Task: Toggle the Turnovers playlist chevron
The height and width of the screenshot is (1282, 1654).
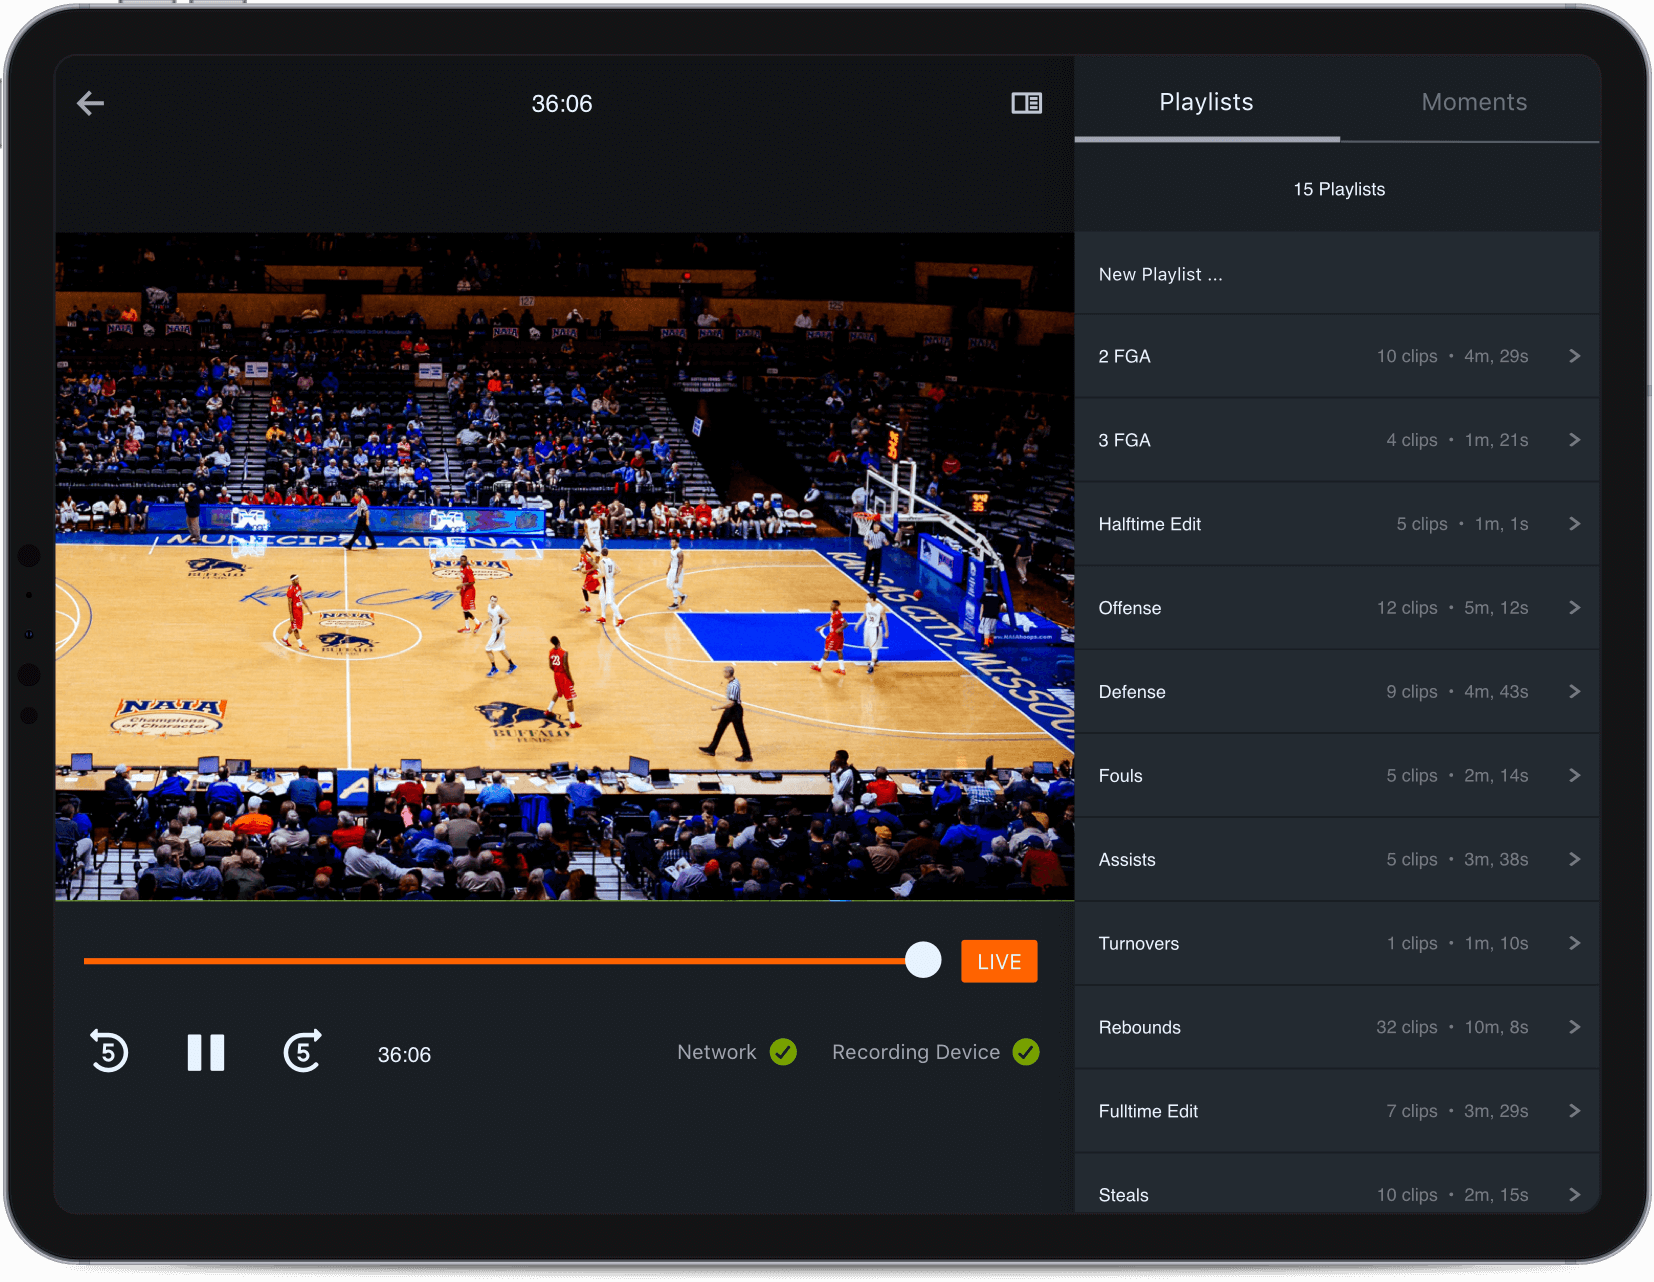Action: (x=1573, y=943)
